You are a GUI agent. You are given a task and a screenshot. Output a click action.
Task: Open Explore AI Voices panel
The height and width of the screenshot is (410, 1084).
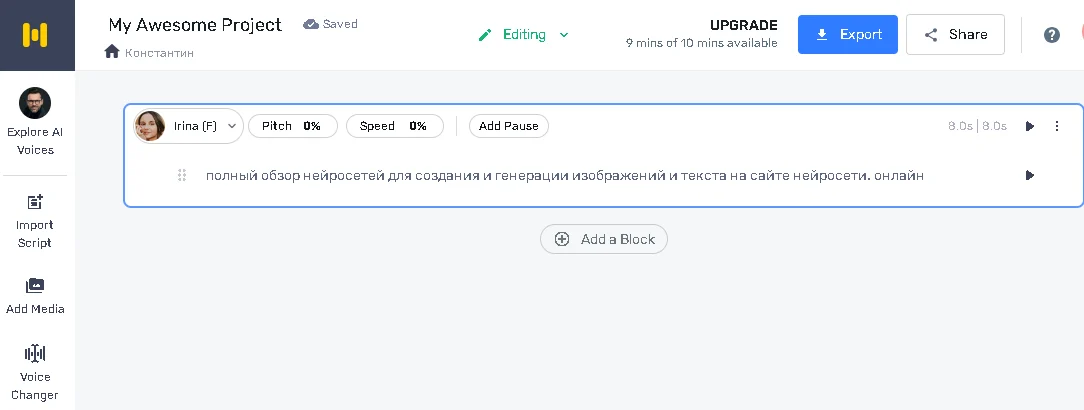click(35, 122)
